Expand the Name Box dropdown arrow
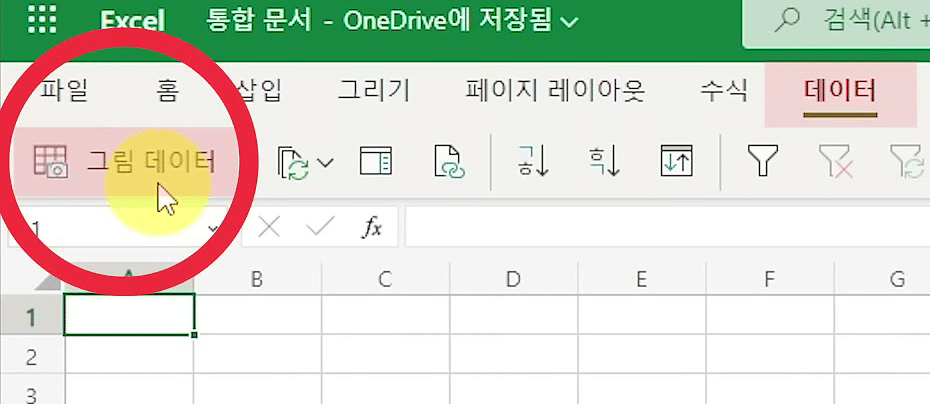Image resolution: width=930 pixels, height=404 pixels. click(x=214, y=228)
